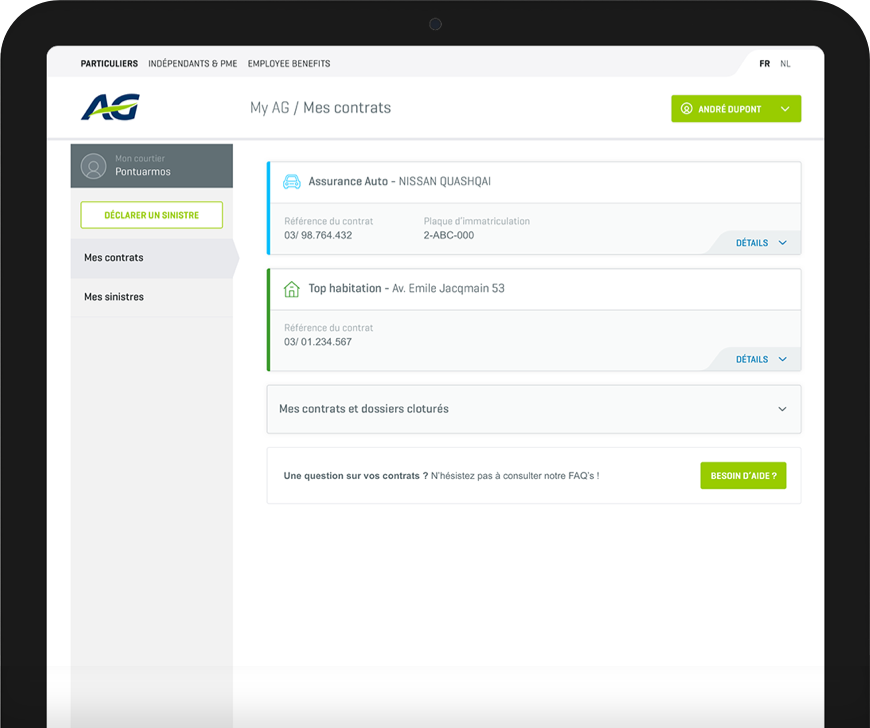Screen dimensions: 870x728
Task: Expand Détails for the Top habitation contract
Action: pyautogui.click(x=761, y=359)
